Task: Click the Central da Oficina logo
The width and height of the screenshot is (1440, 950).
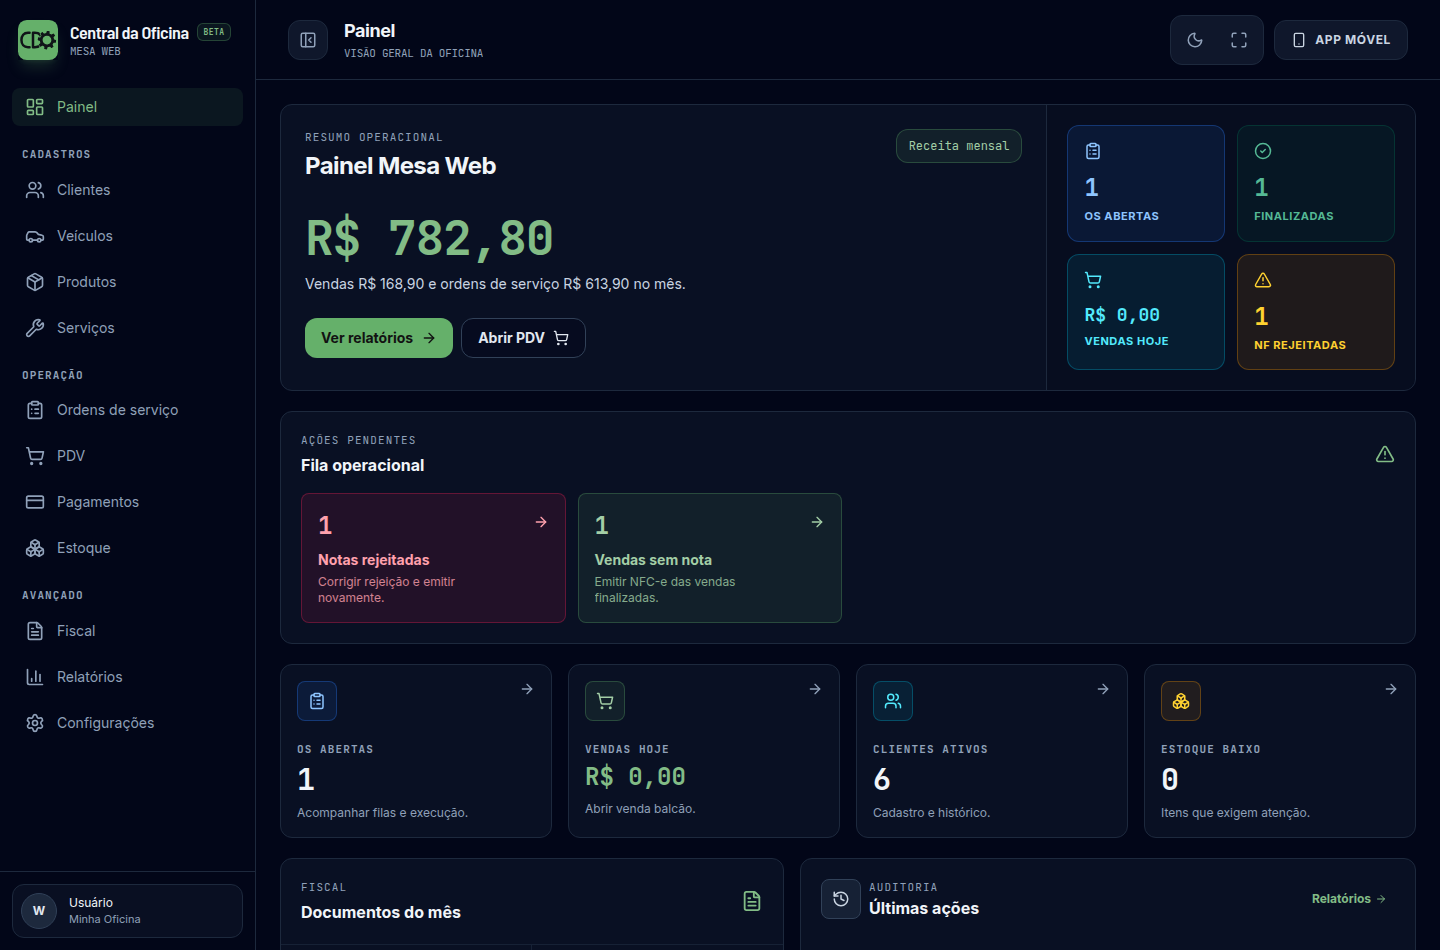Action: 38,40
